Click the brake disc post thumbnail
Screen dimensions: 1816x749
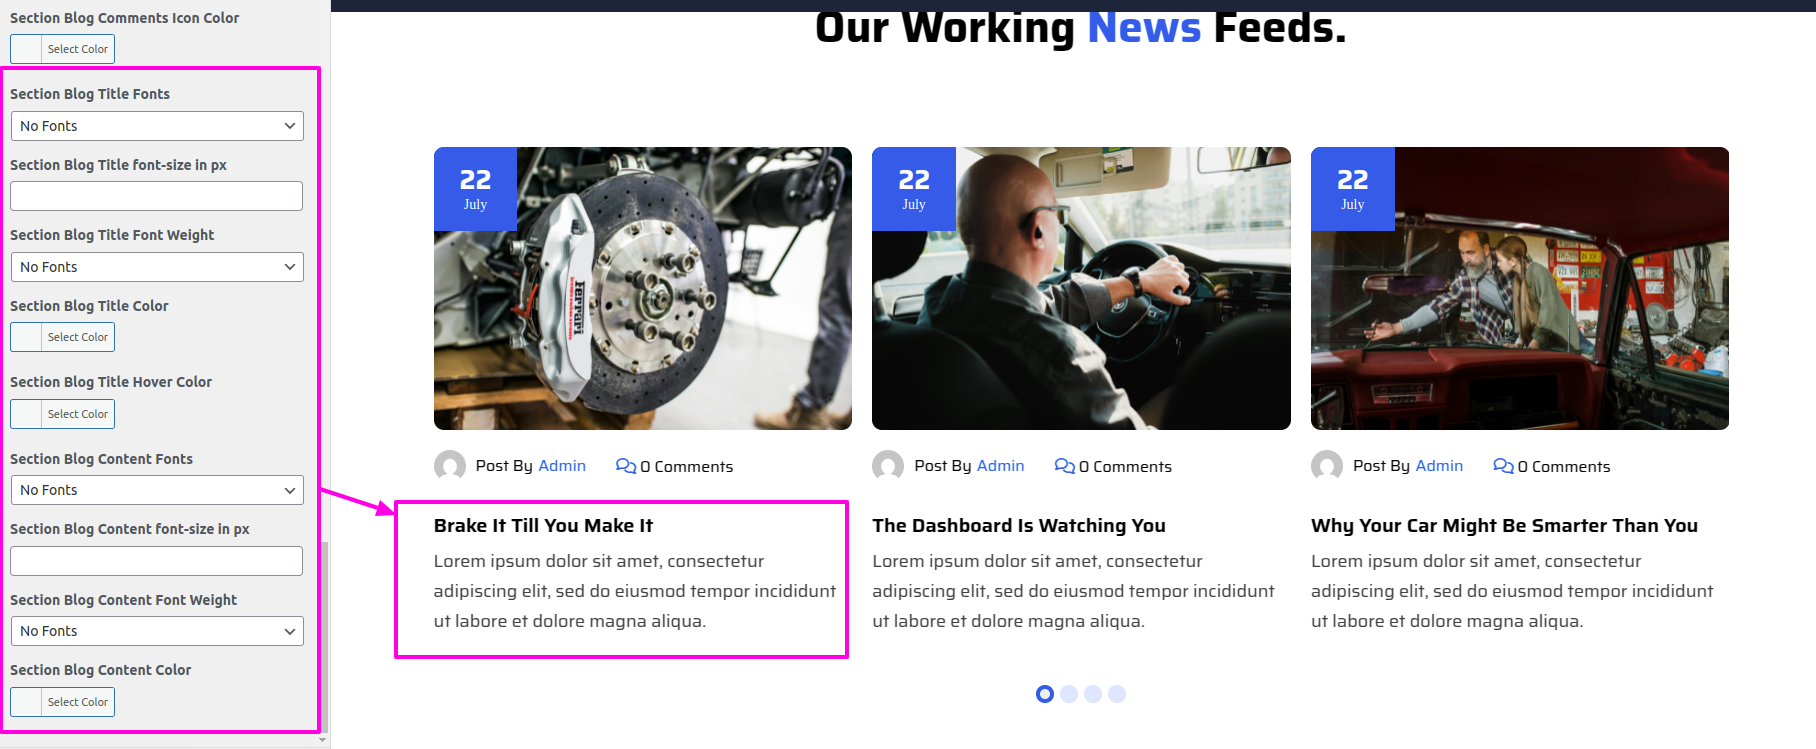point(643,289)
